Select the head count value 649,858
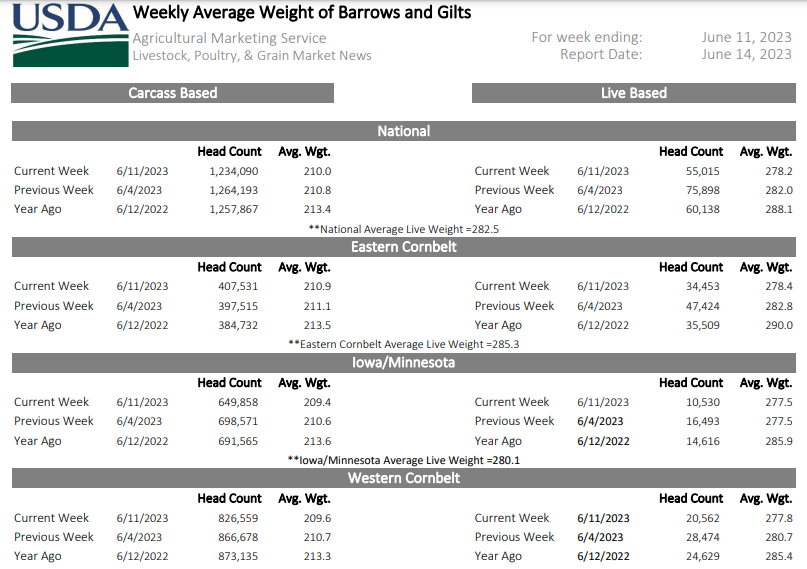The width and height of the screenshot is (807, 569). pos(238,402)
